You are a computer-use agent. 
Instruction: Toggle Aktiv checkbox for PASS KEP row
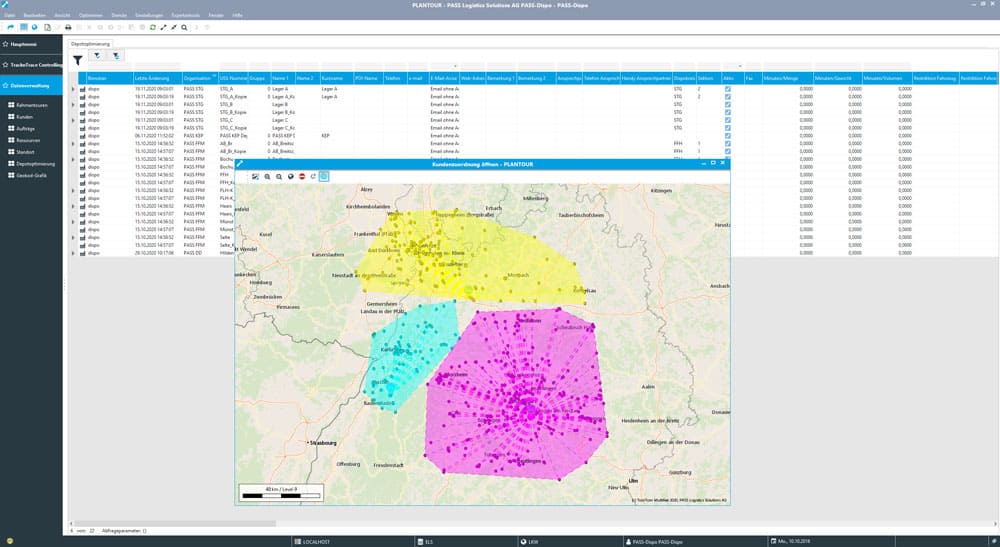728,136
